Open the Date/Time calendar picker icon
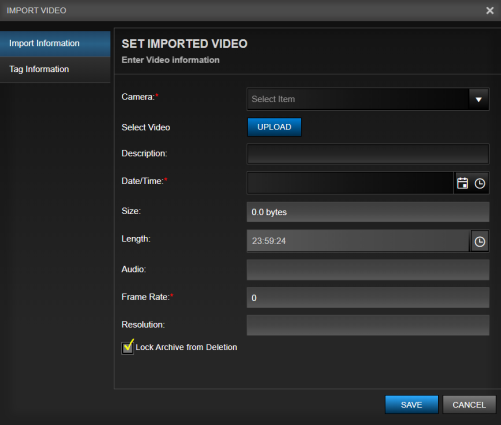 (x=462, y=183)
